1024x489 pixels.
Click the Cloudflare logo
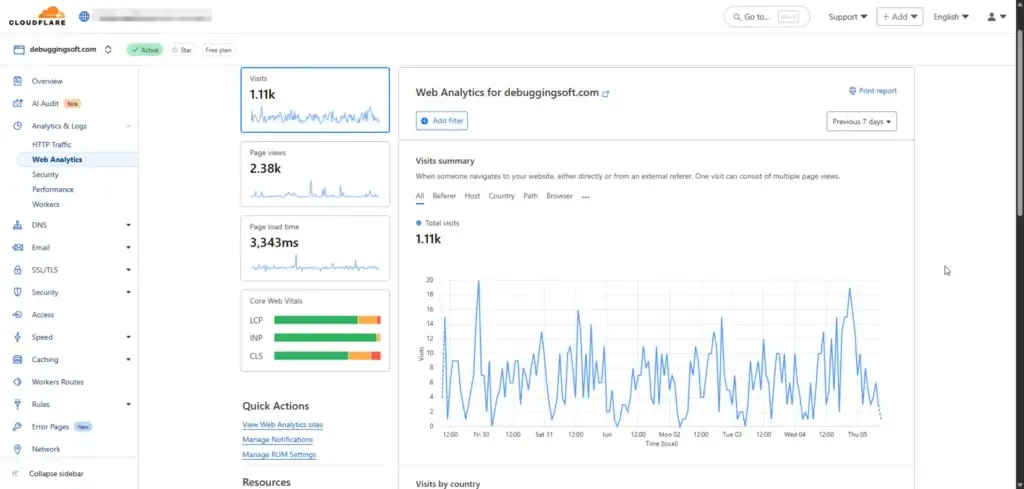tap(37, 16)
